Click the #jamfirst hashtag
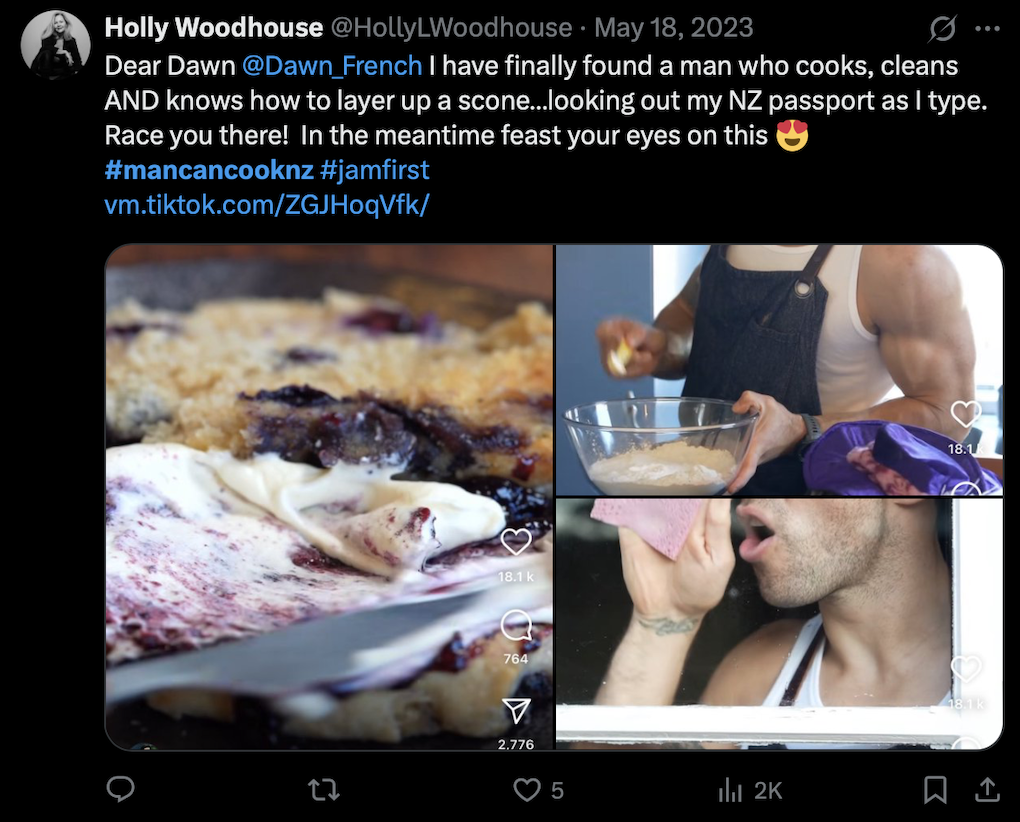This screenshot has height=822, width=1020. pos(375,170)
